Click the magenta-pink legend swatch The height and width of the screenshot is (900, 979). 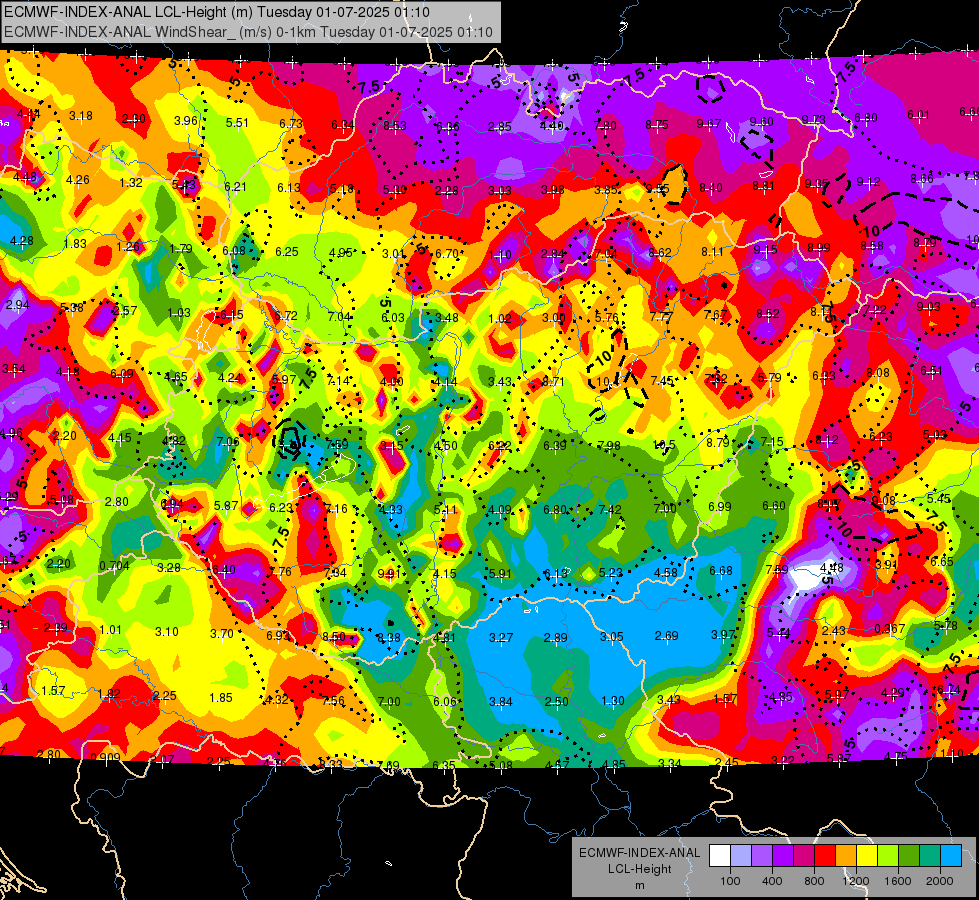pos(804,856)
